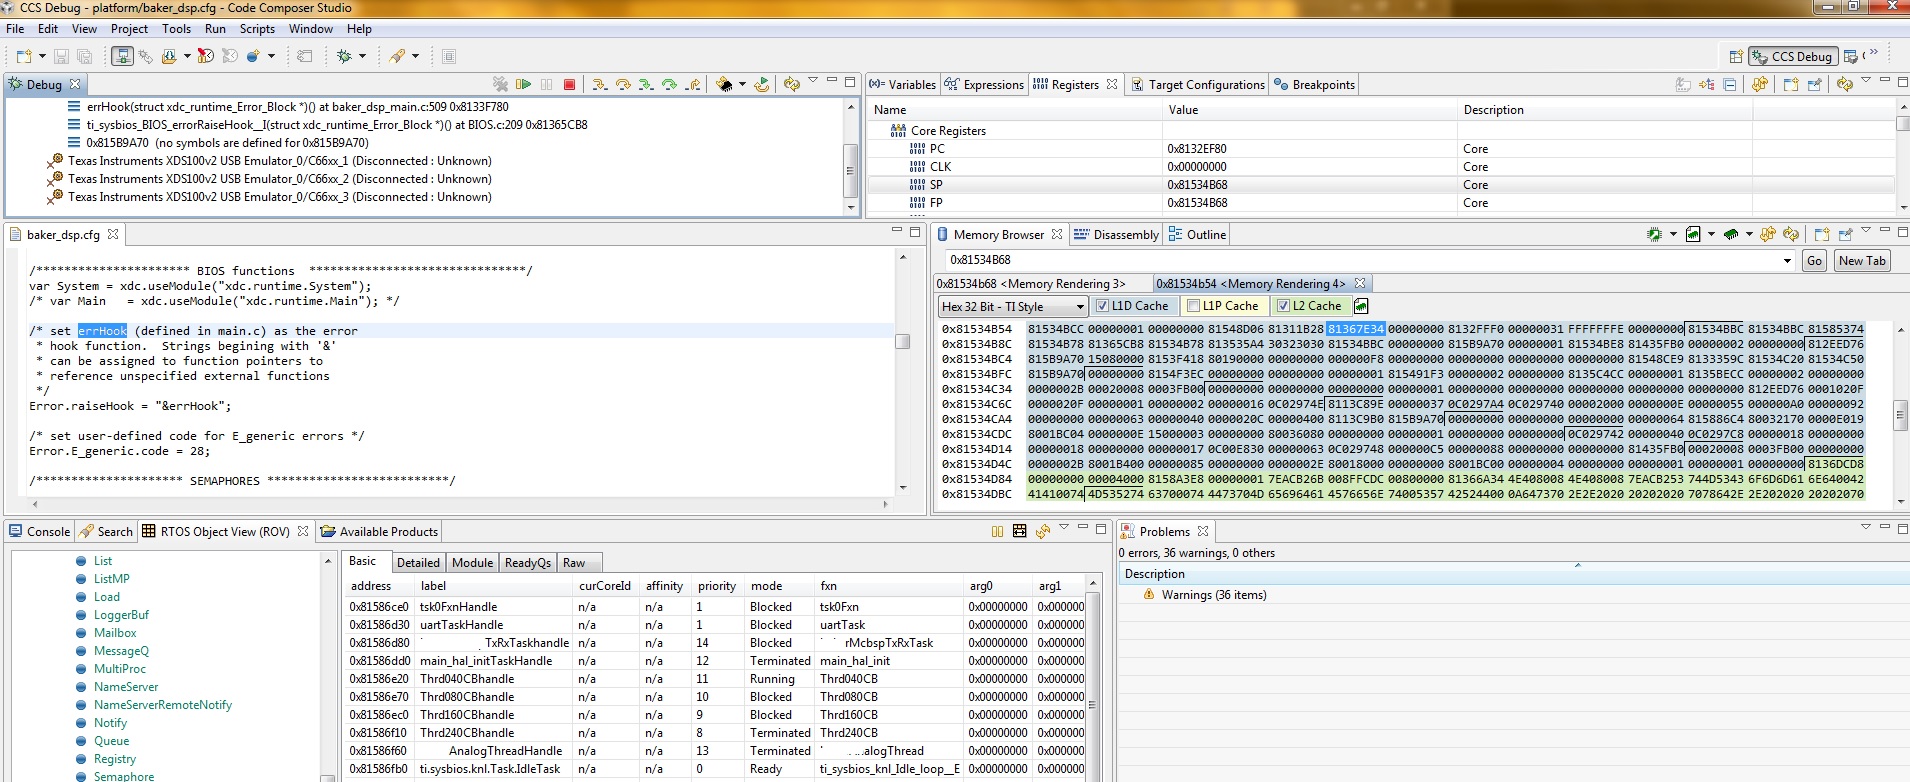This screenshot has width=1910, height=782.
Task: Switch to the Variables tab
Action: coord(902,85)
